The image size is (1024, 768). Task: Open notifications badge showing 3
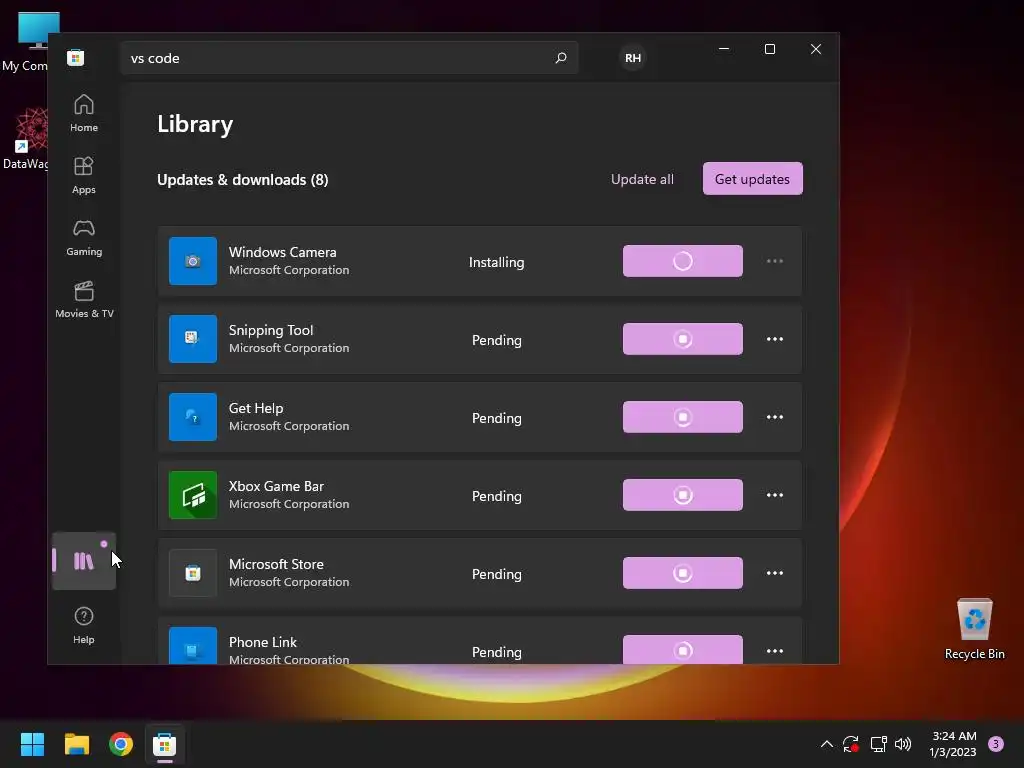pyautogui.click(x=996, y=744)
